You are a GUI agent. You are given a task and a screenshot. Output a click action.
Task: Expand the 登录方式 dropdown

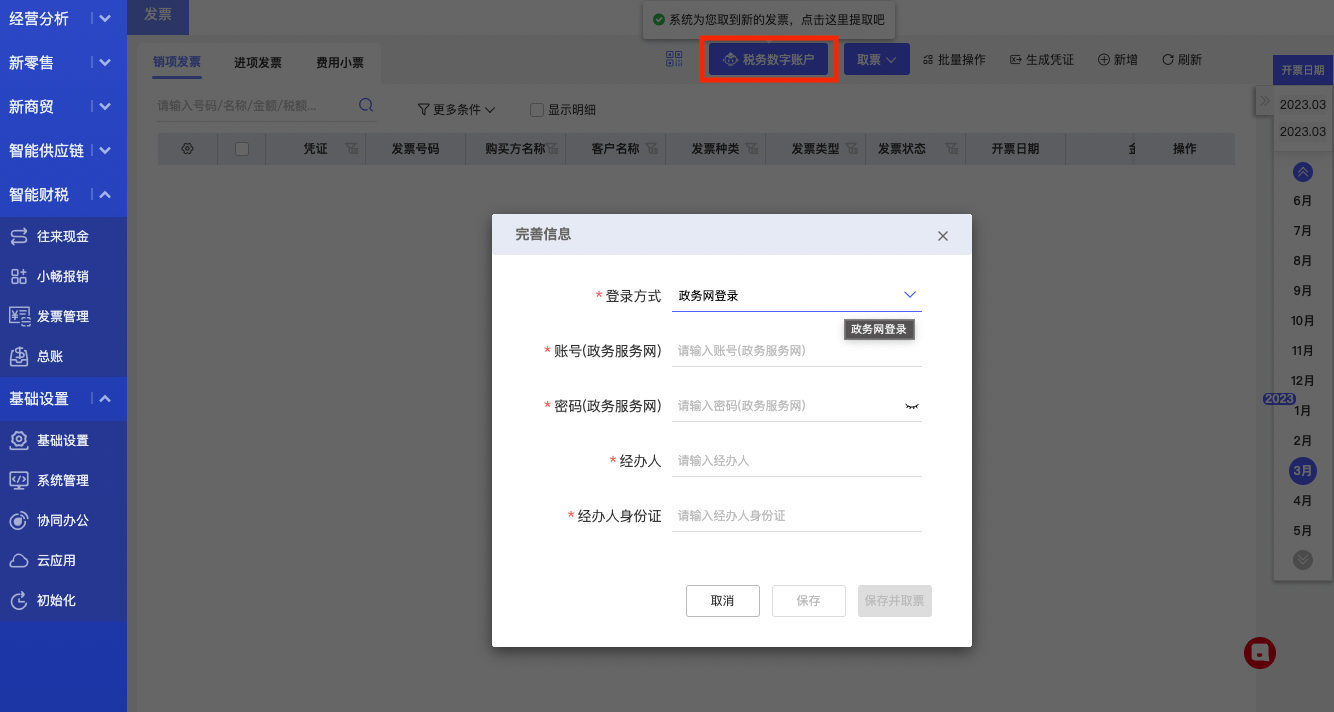(797, 295)
